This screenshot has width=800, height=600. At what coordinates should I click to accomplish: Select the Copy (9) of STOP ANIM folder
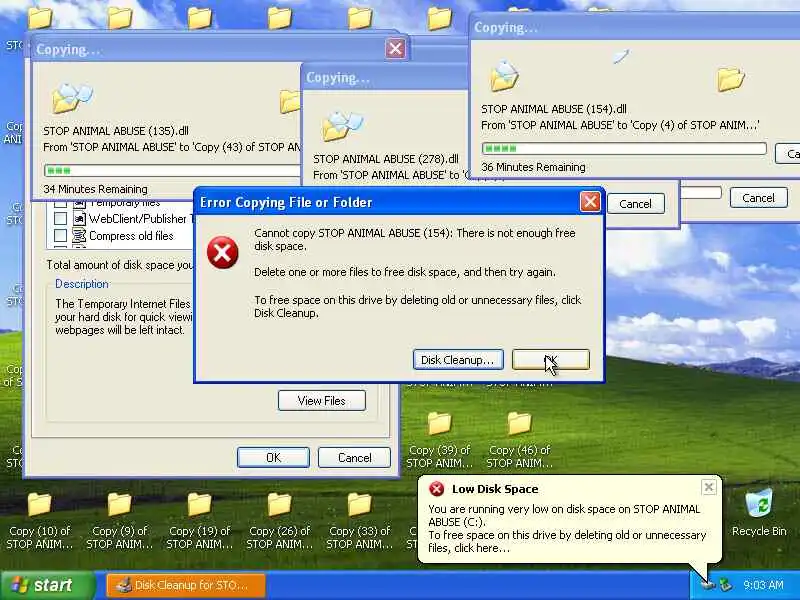(119, 521)
